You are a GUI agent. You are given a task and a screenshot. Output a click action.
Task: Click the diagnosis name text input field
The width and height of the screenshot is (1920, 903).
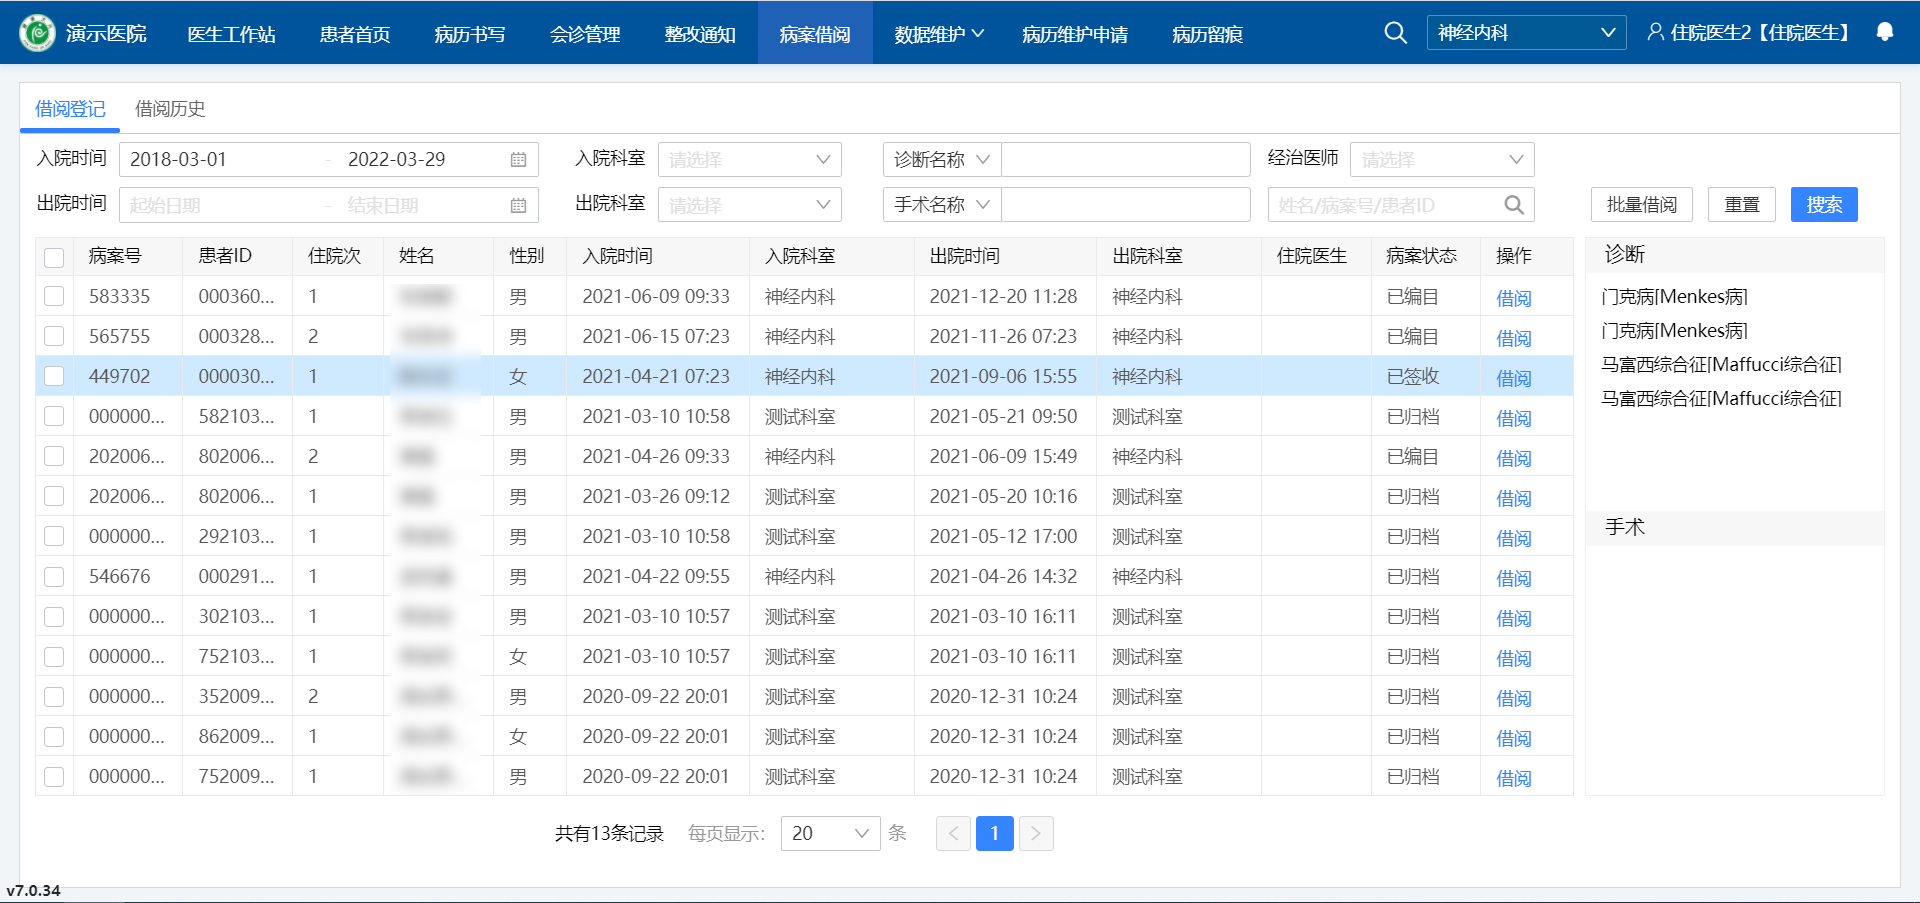tap(1125, 160)
